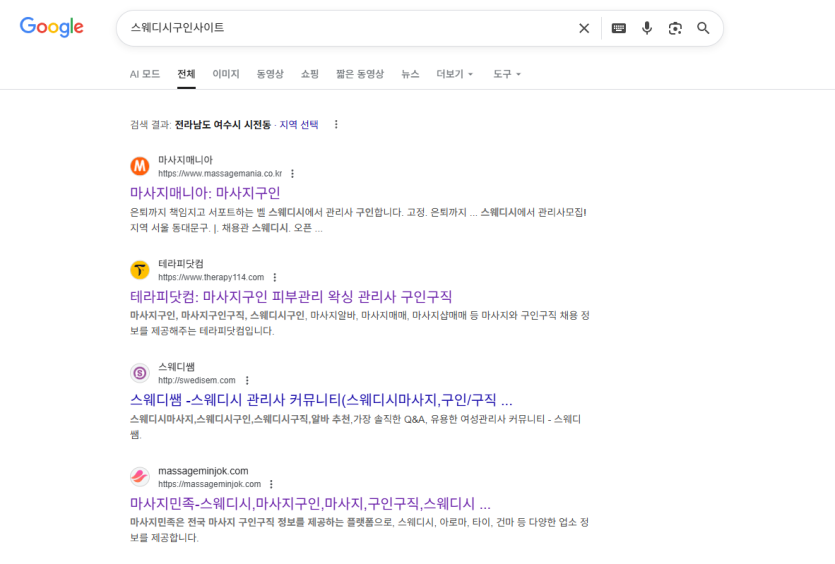Viewport: 835px width, 564px height.
Task: Switch to the 뉴스 tab
Action: click(x=410, y=74)
